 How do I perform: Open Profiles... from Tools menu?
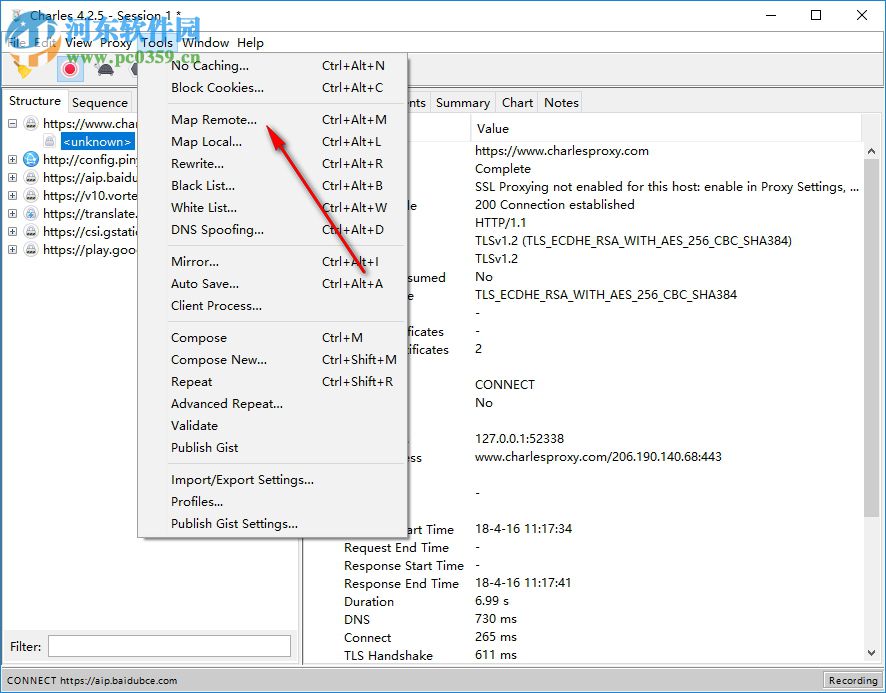coord(272,502)
